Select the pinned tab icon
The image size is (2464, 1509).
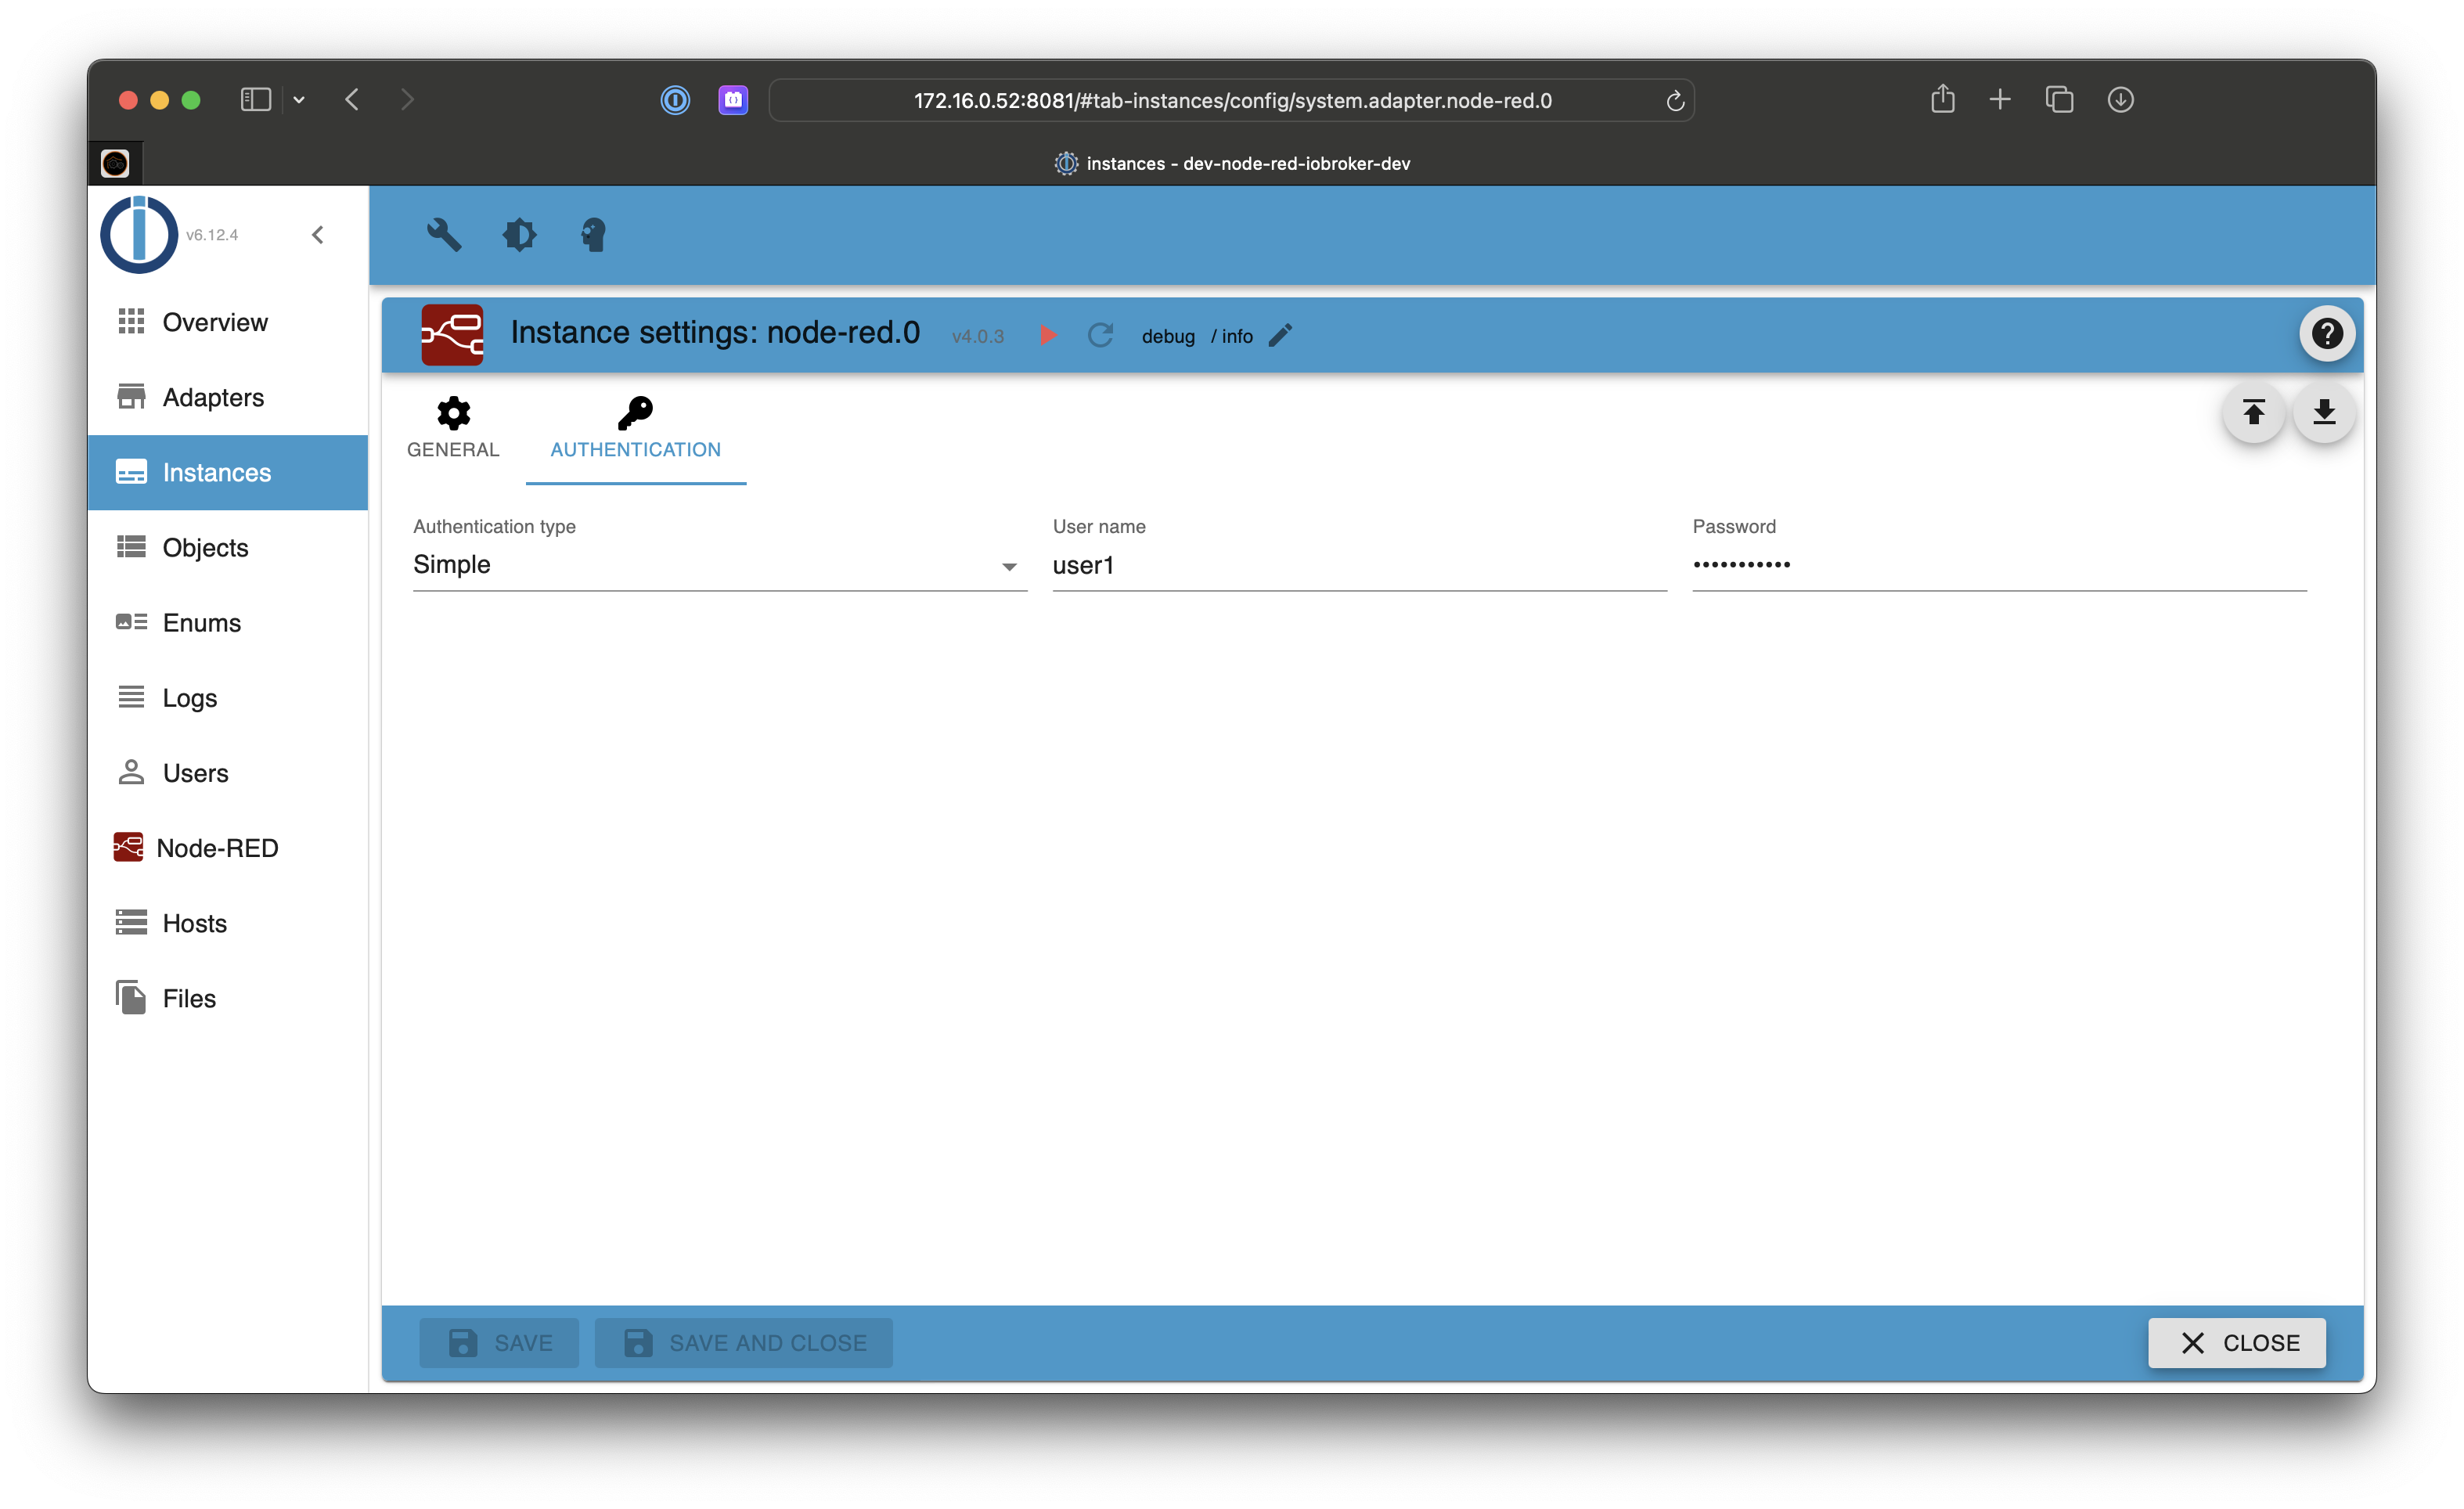click(115, 163)
